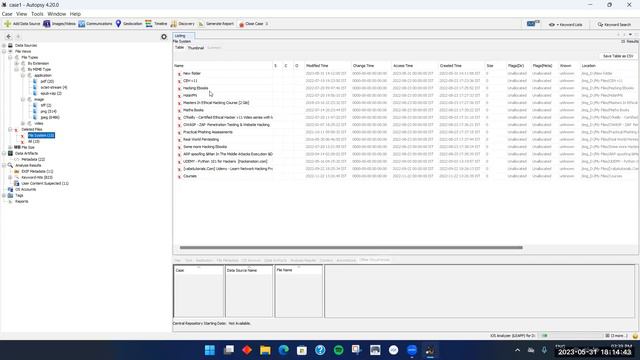This screenshot has height=360, width=640.
Task: Select the File Size node
Action: pyautogui.click(x=28, y=147)
